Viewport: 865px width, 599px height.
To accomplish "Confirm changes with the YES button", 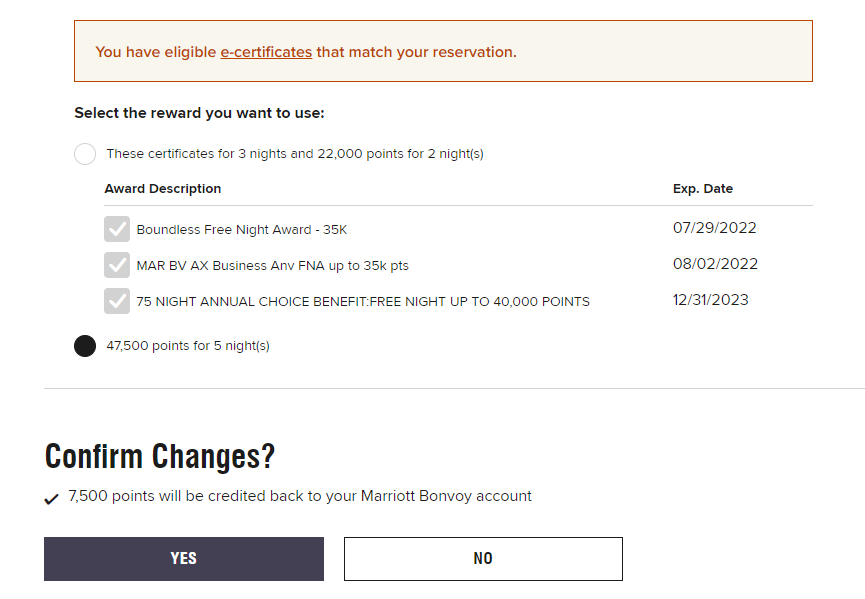I will (184, 559).
